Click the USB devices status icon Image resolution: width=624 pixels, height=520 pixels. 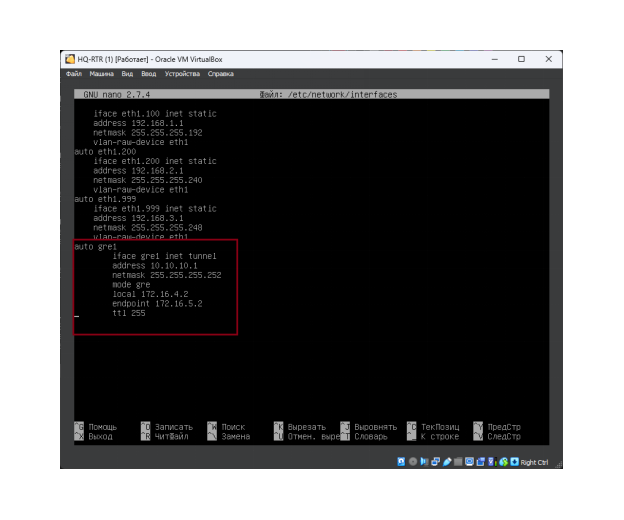(x=447, y=462)
